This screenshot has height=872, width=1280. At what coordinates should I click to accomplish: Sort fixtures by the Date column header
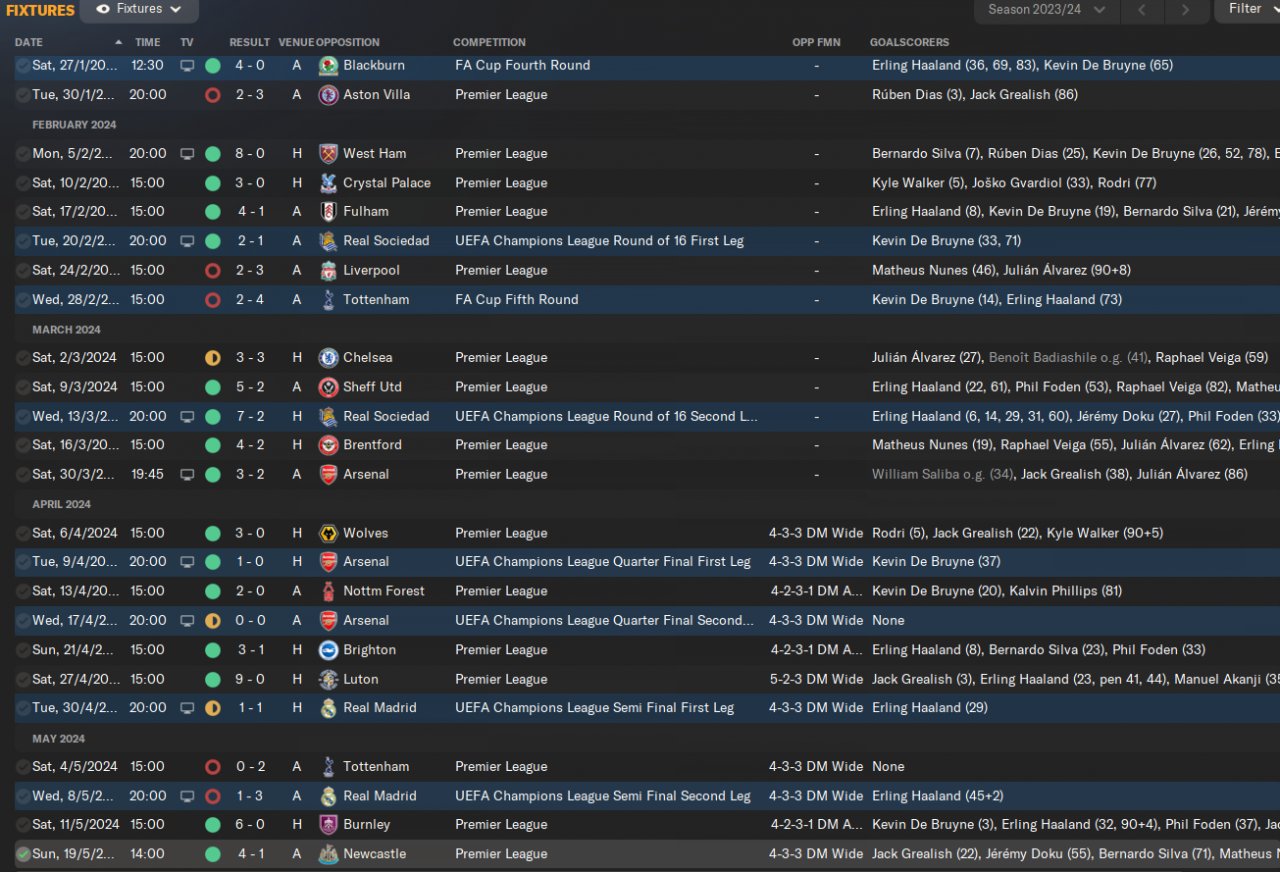pyautogui.click(x=29, y=43)
